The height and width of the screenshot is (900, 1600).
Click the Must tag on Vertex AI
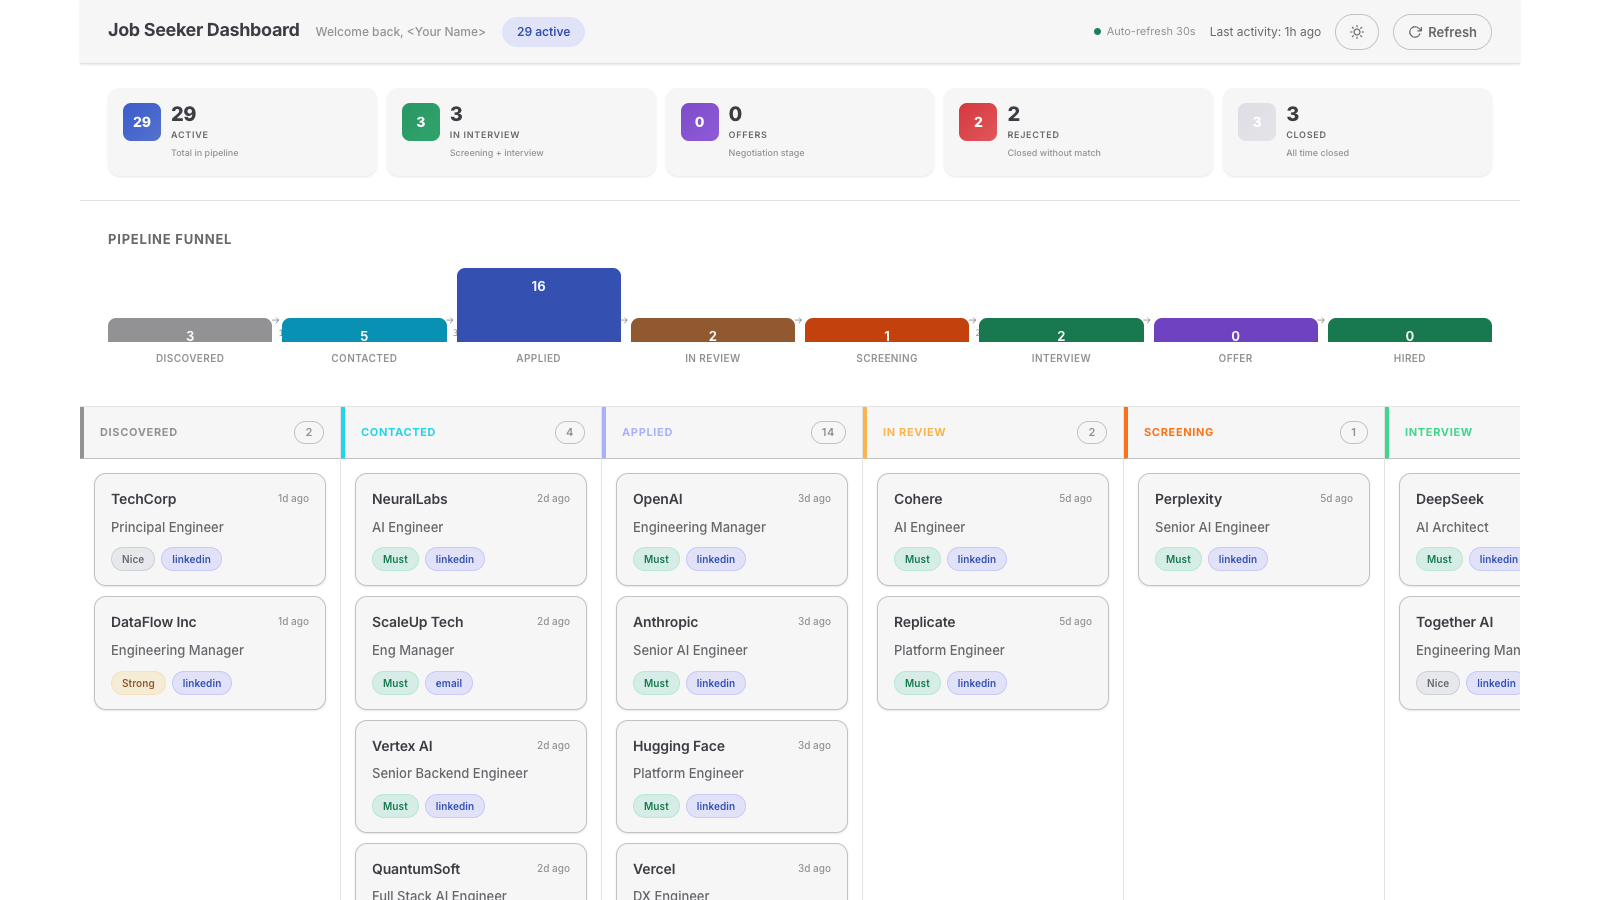tap(395, 806)
